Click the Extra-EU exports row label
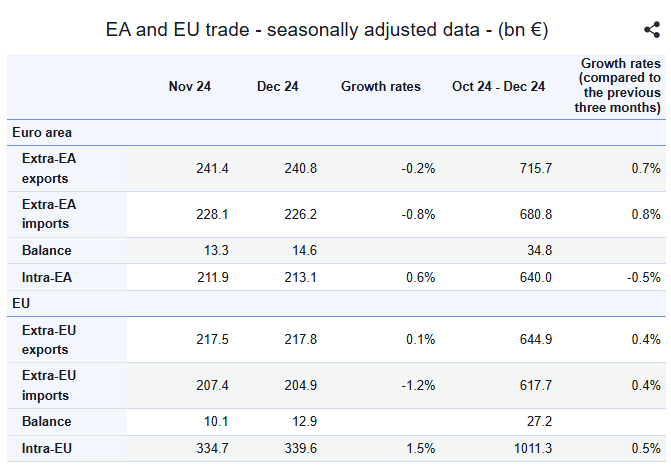Screen dimensions: 671x472 (49, 340)
